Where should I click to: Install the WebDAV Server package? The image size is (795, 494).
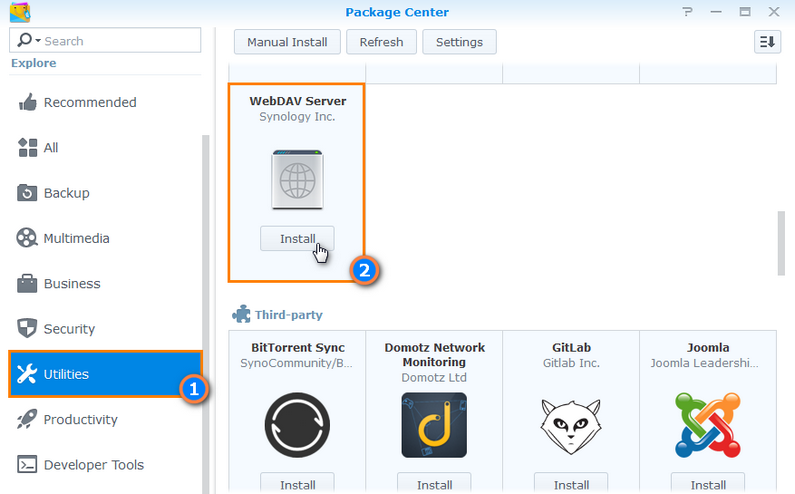coord(297,238)
